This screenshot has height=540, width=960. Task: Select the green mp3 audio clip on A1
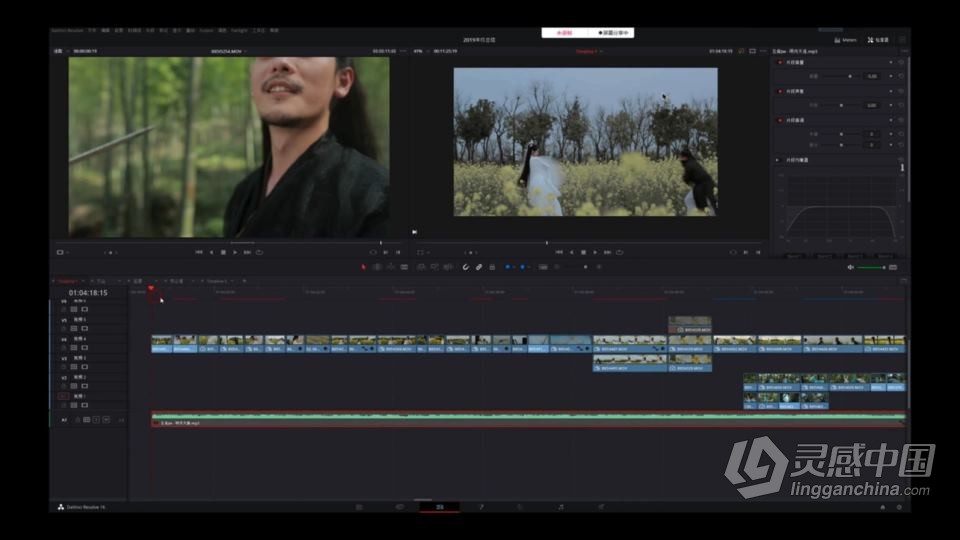[x=528, y=419]
